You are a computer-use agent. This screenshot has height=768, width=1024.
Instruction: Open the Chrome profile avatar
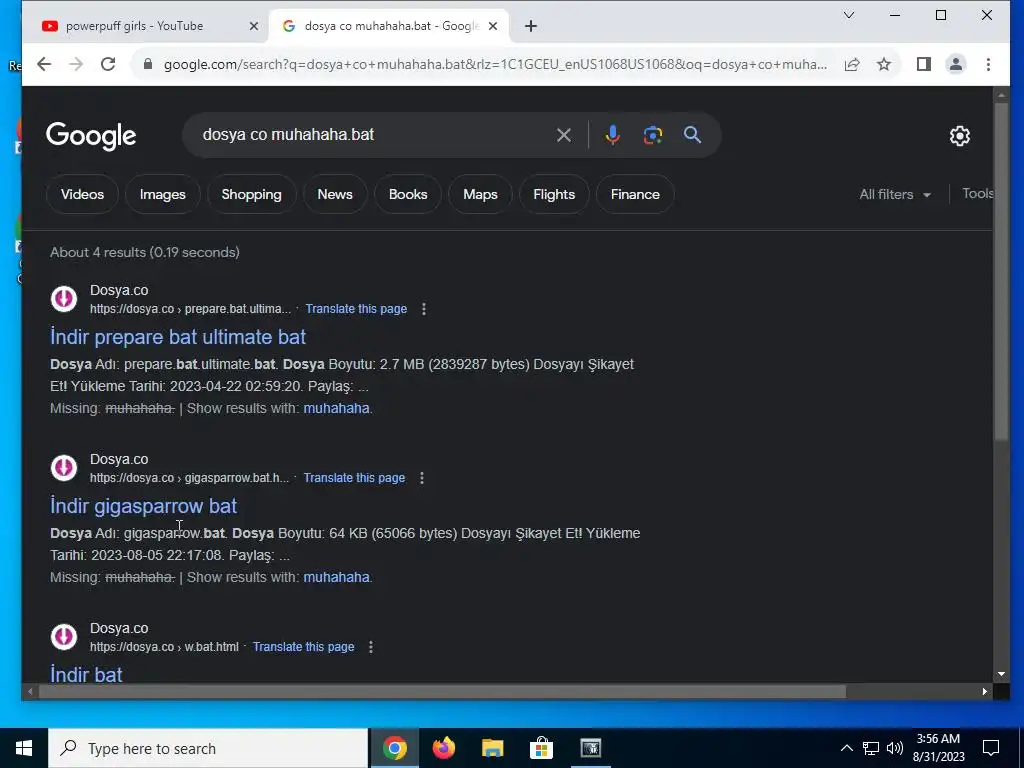click(x=955, y=64)
